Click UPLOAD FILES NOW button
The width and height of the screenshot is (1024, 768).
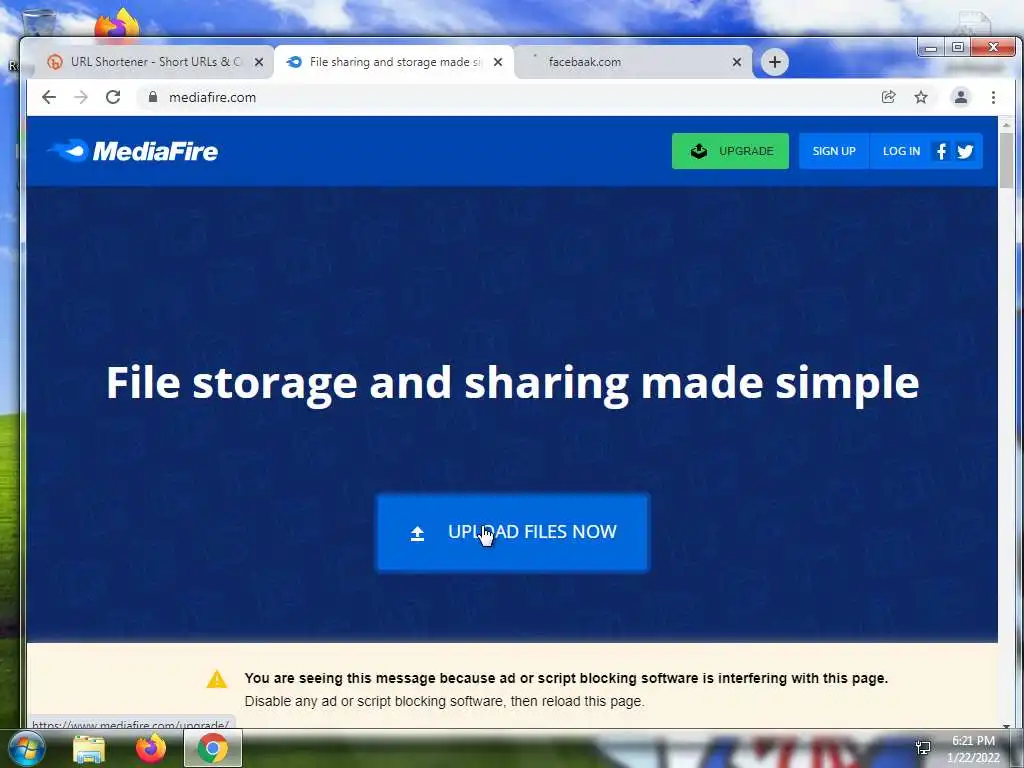513,532
